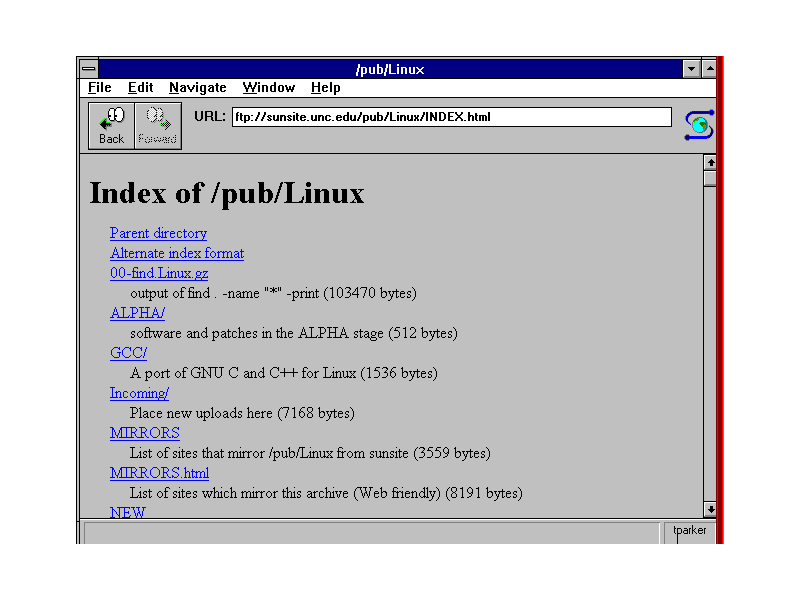Viewport: 800px width, 600px height.
Task: Follow the Parent directory link
Action: pos(158,233)
